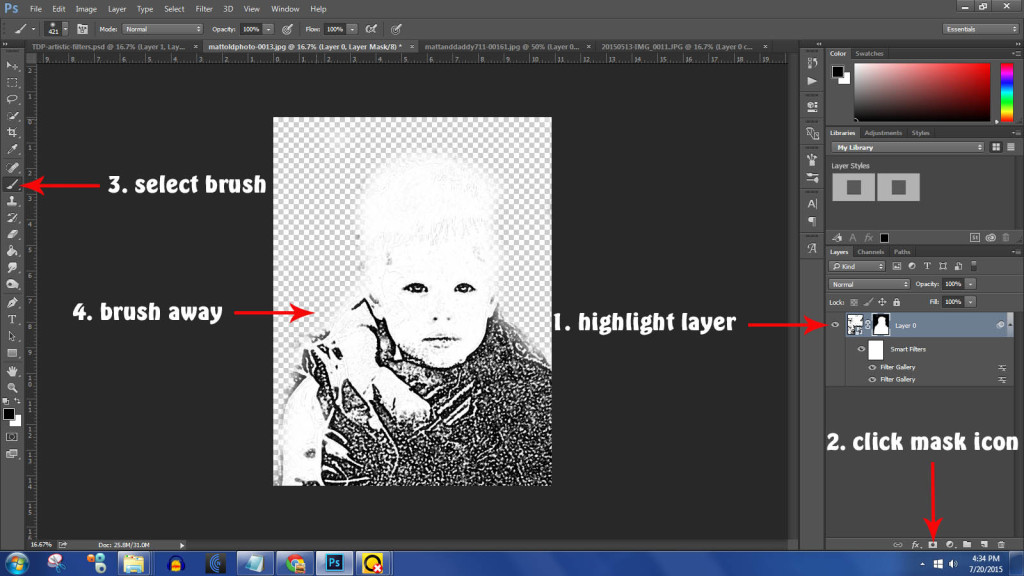Select the Eyedropper tool
The image size is (1024, 576).
click(12, 150)
